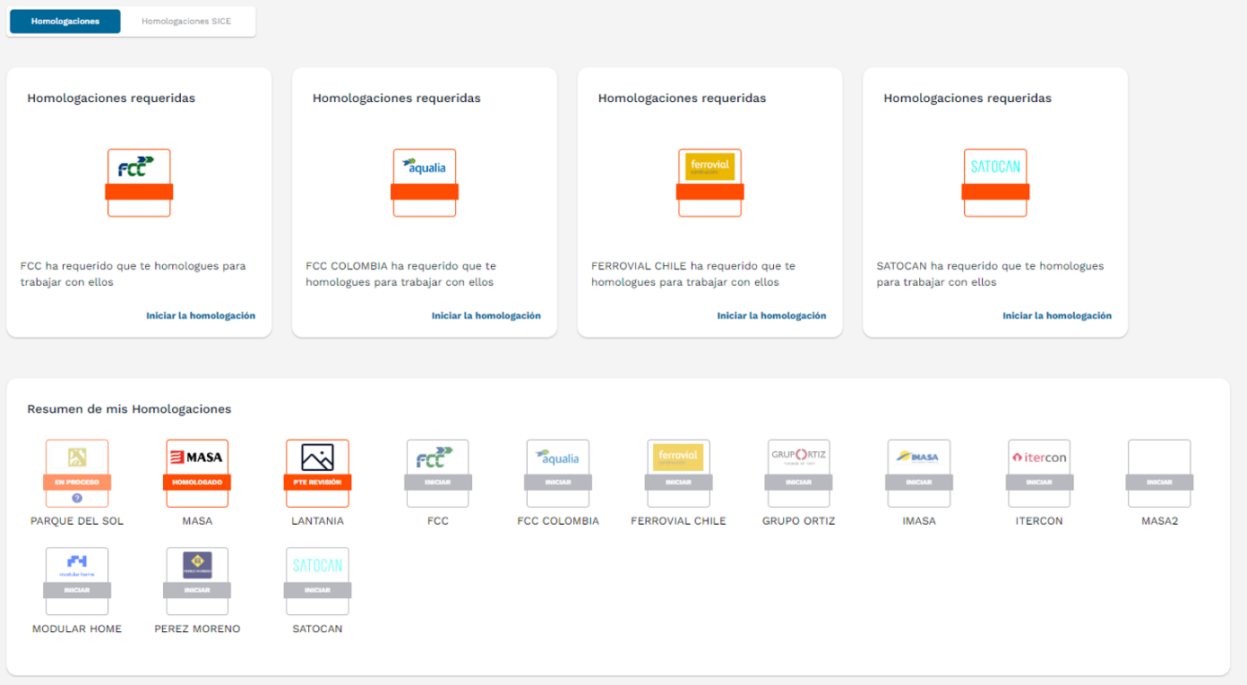This screenshot has height=685, width=1247.
Task: Click the 'MODULAR HOME' label
Action: click(x=77, y=629)
